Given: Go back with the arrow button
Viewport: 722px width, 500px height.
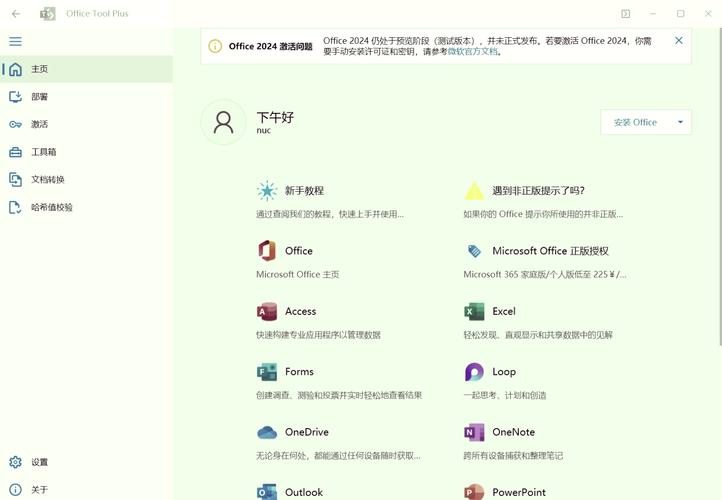Looking at the screenshot, I should [x=16, y=14].
